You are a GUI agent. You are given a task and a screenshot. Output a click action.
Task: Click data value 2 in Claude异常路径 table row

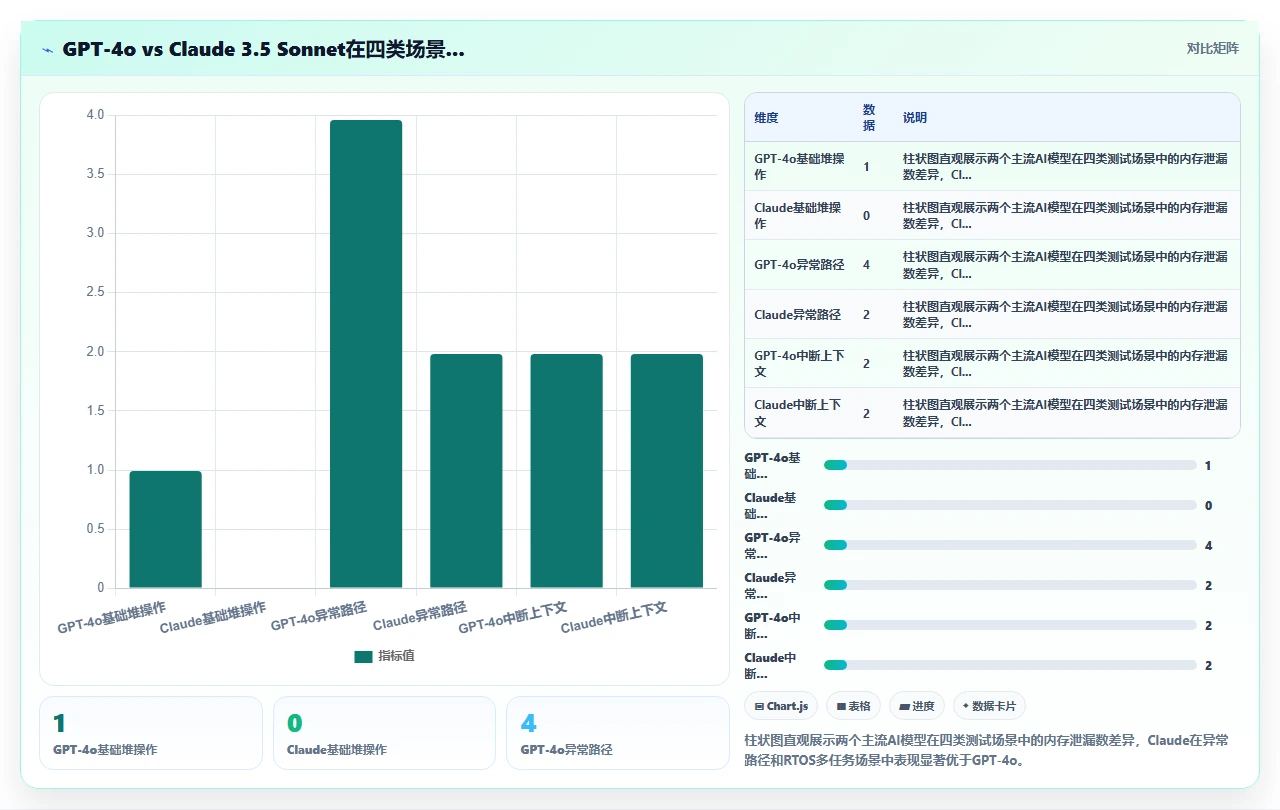click(x=866, y=314)
